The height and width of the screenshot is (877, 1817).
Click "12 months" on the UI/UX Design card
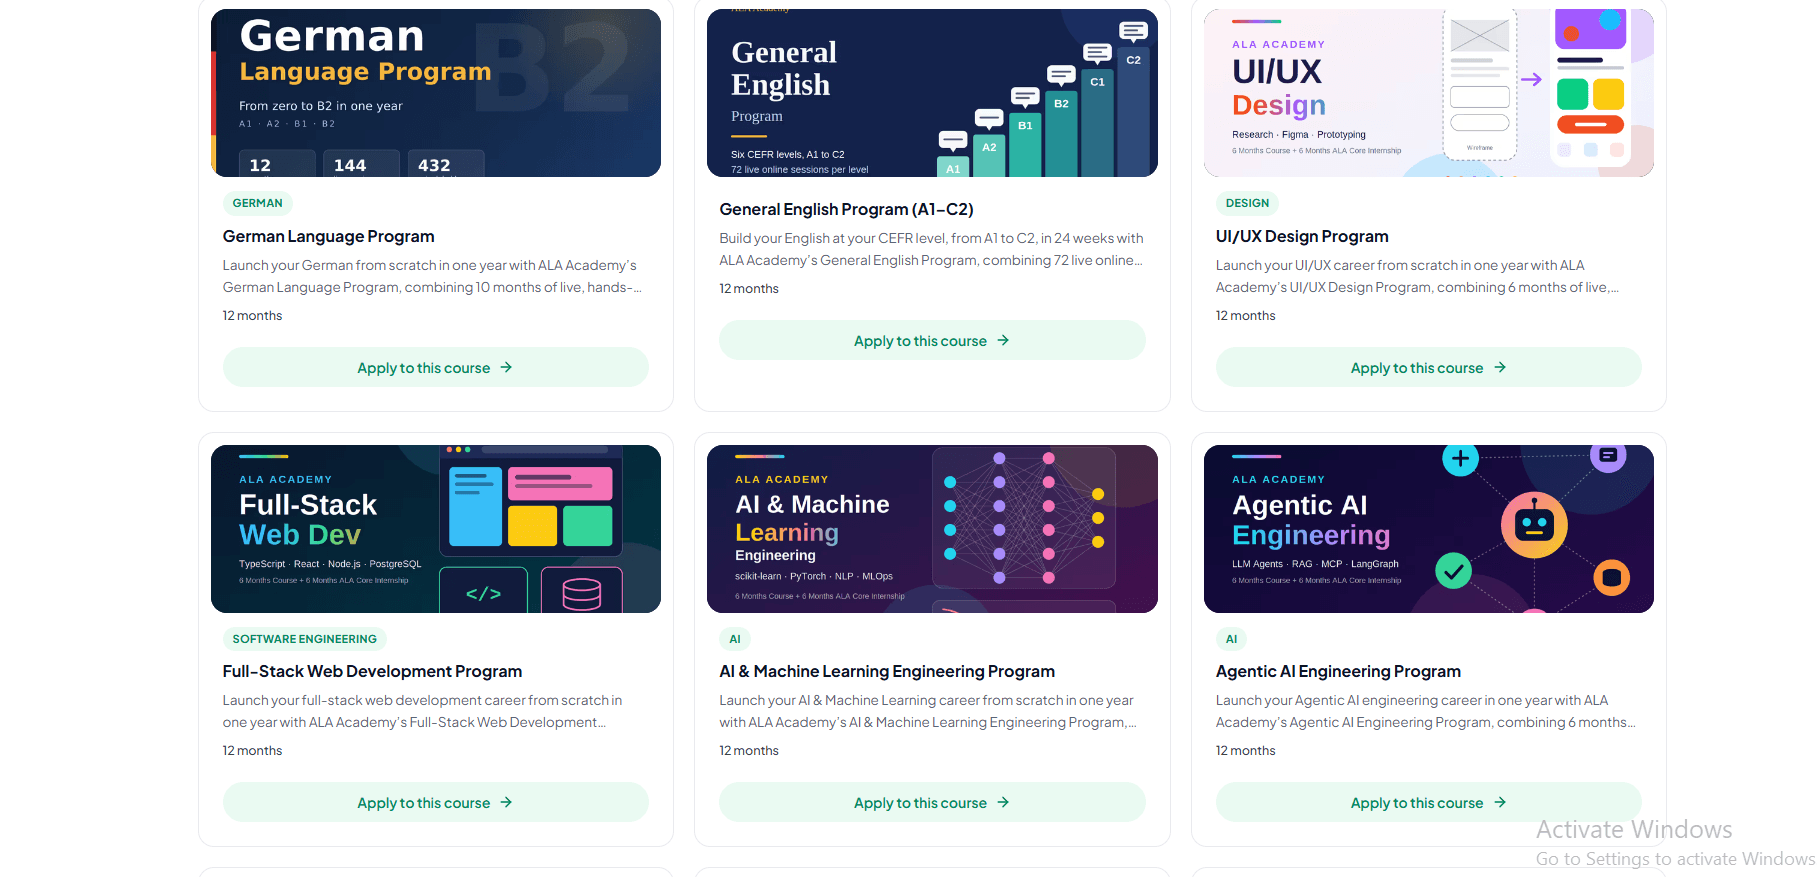click(x=1246, y=315)
